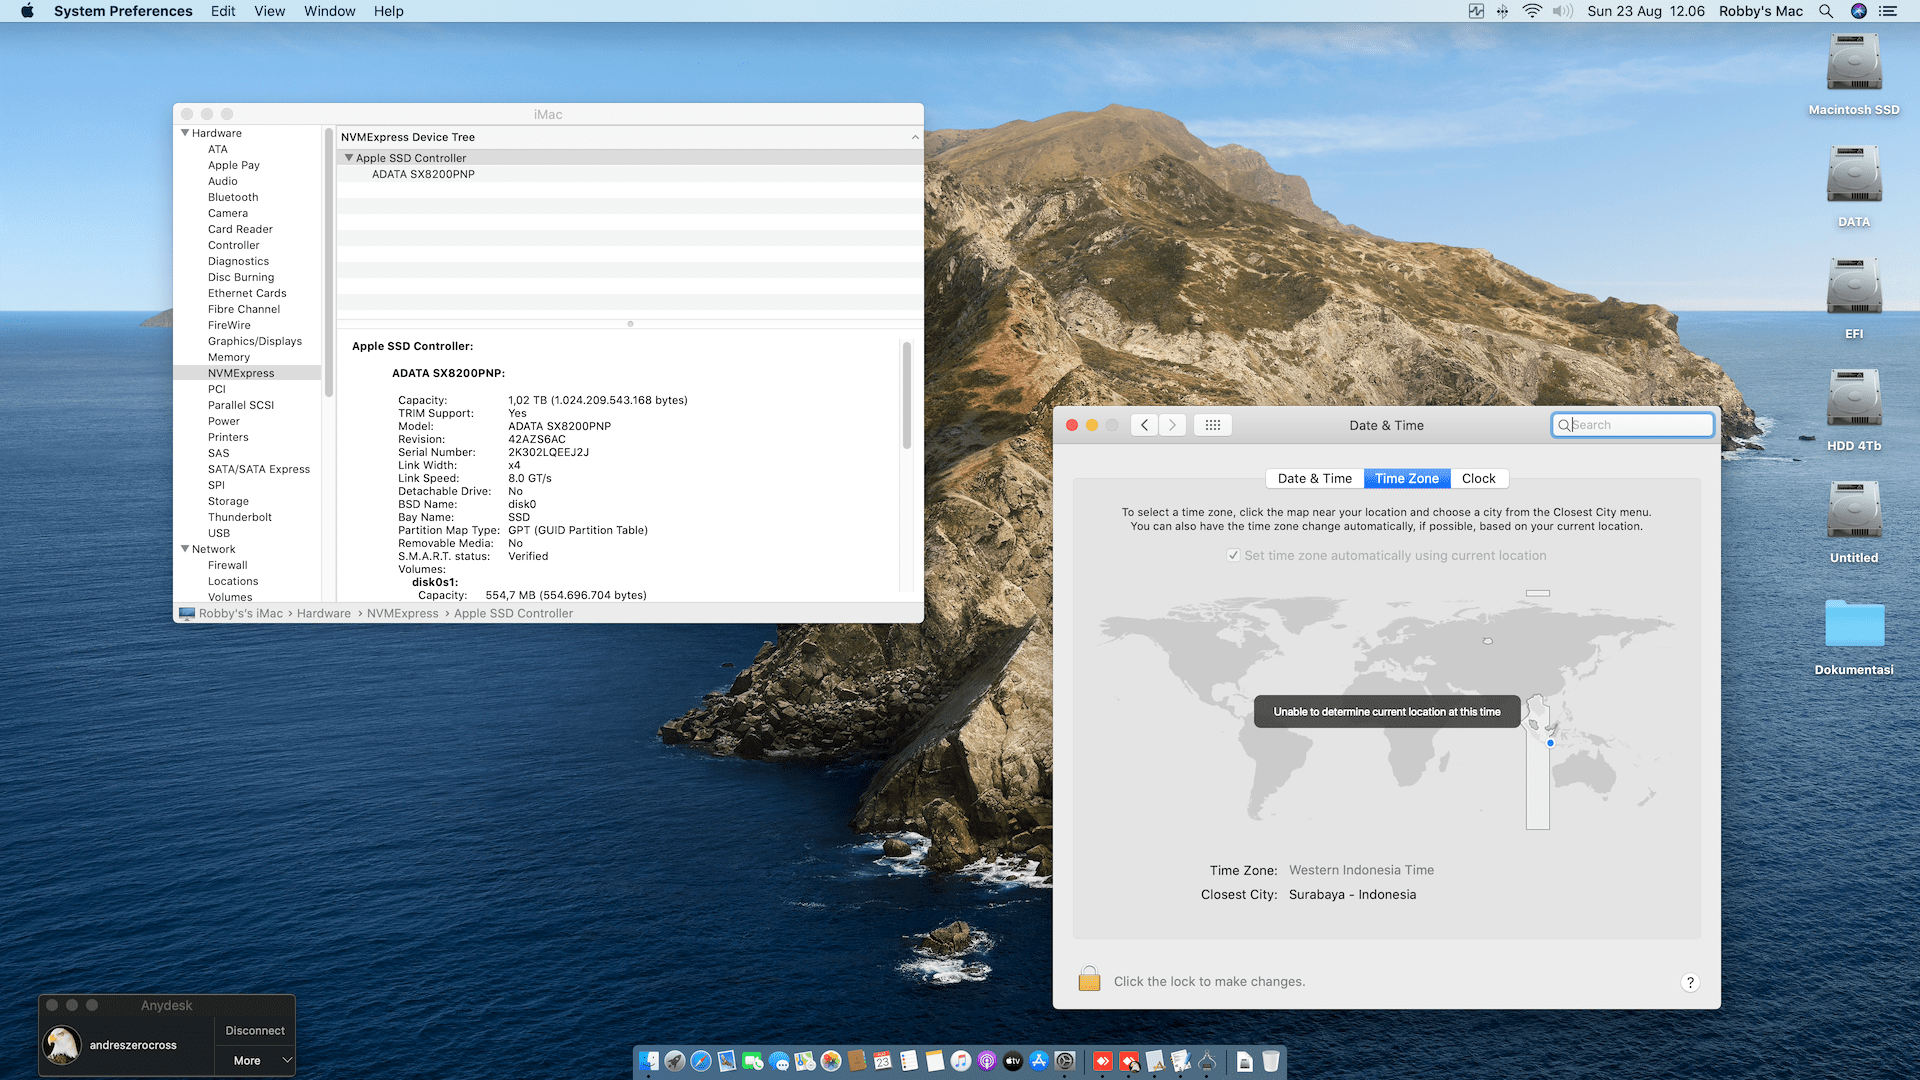Open Bluetooth menu bar icon

pyautogui.click(x=1502, y=11)
